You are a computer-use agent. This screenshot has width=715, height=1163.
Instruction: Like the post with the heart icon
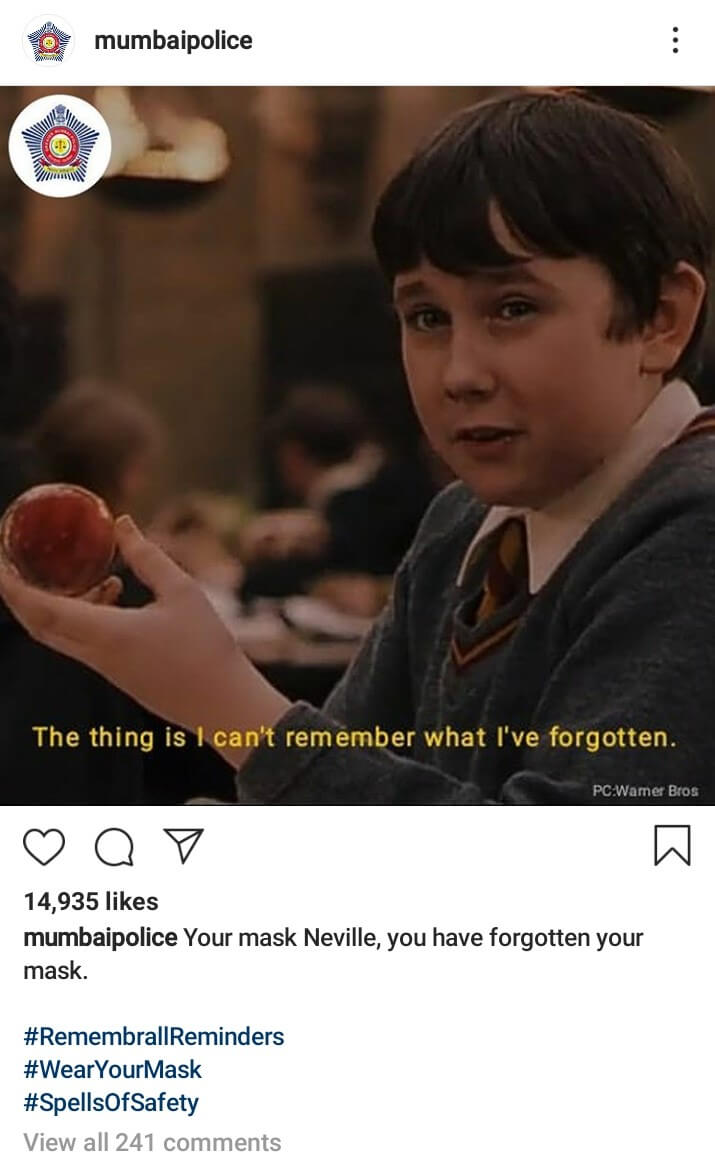click(45, 846)
